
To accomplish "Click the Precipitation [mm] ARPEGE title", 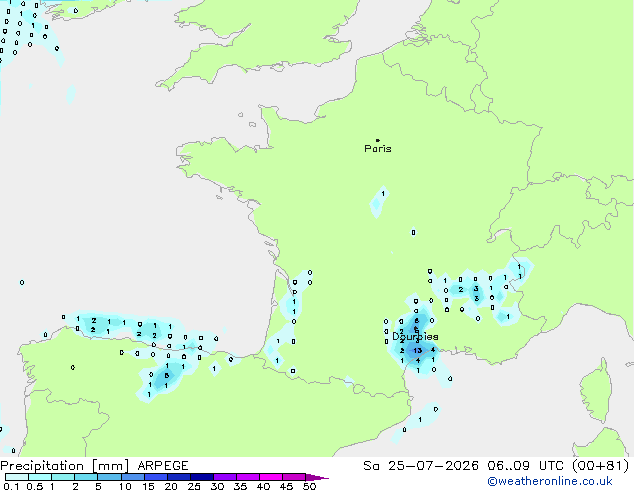I will click(94, 466).
